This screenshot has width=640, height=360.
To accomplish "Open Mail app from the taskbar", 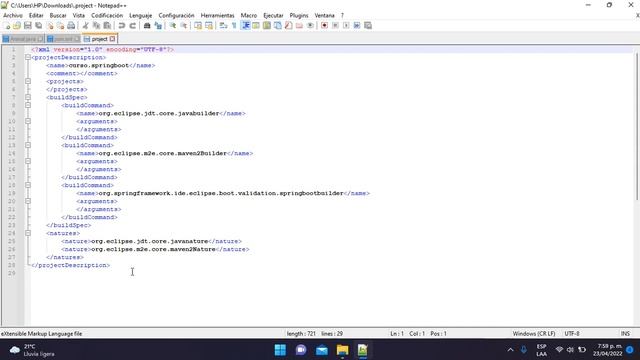I will (322, 350).
